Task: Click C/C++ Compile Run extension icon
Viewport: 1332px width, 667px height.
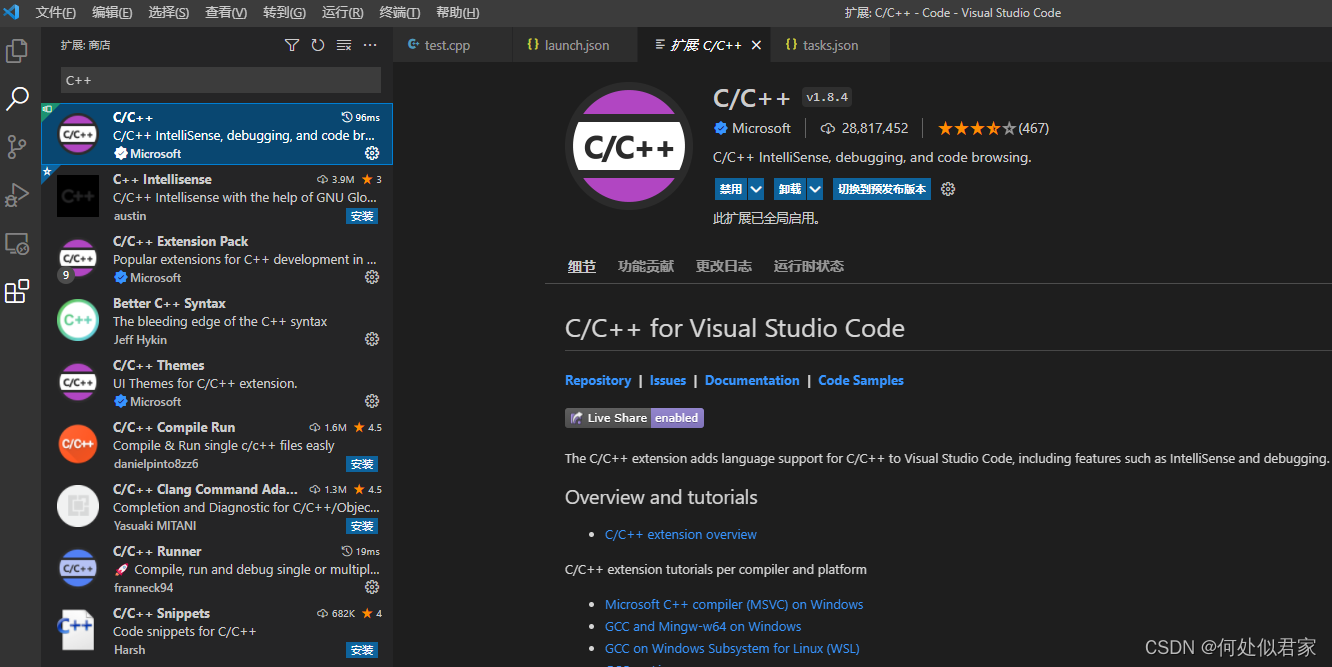Action: point(78,444)
